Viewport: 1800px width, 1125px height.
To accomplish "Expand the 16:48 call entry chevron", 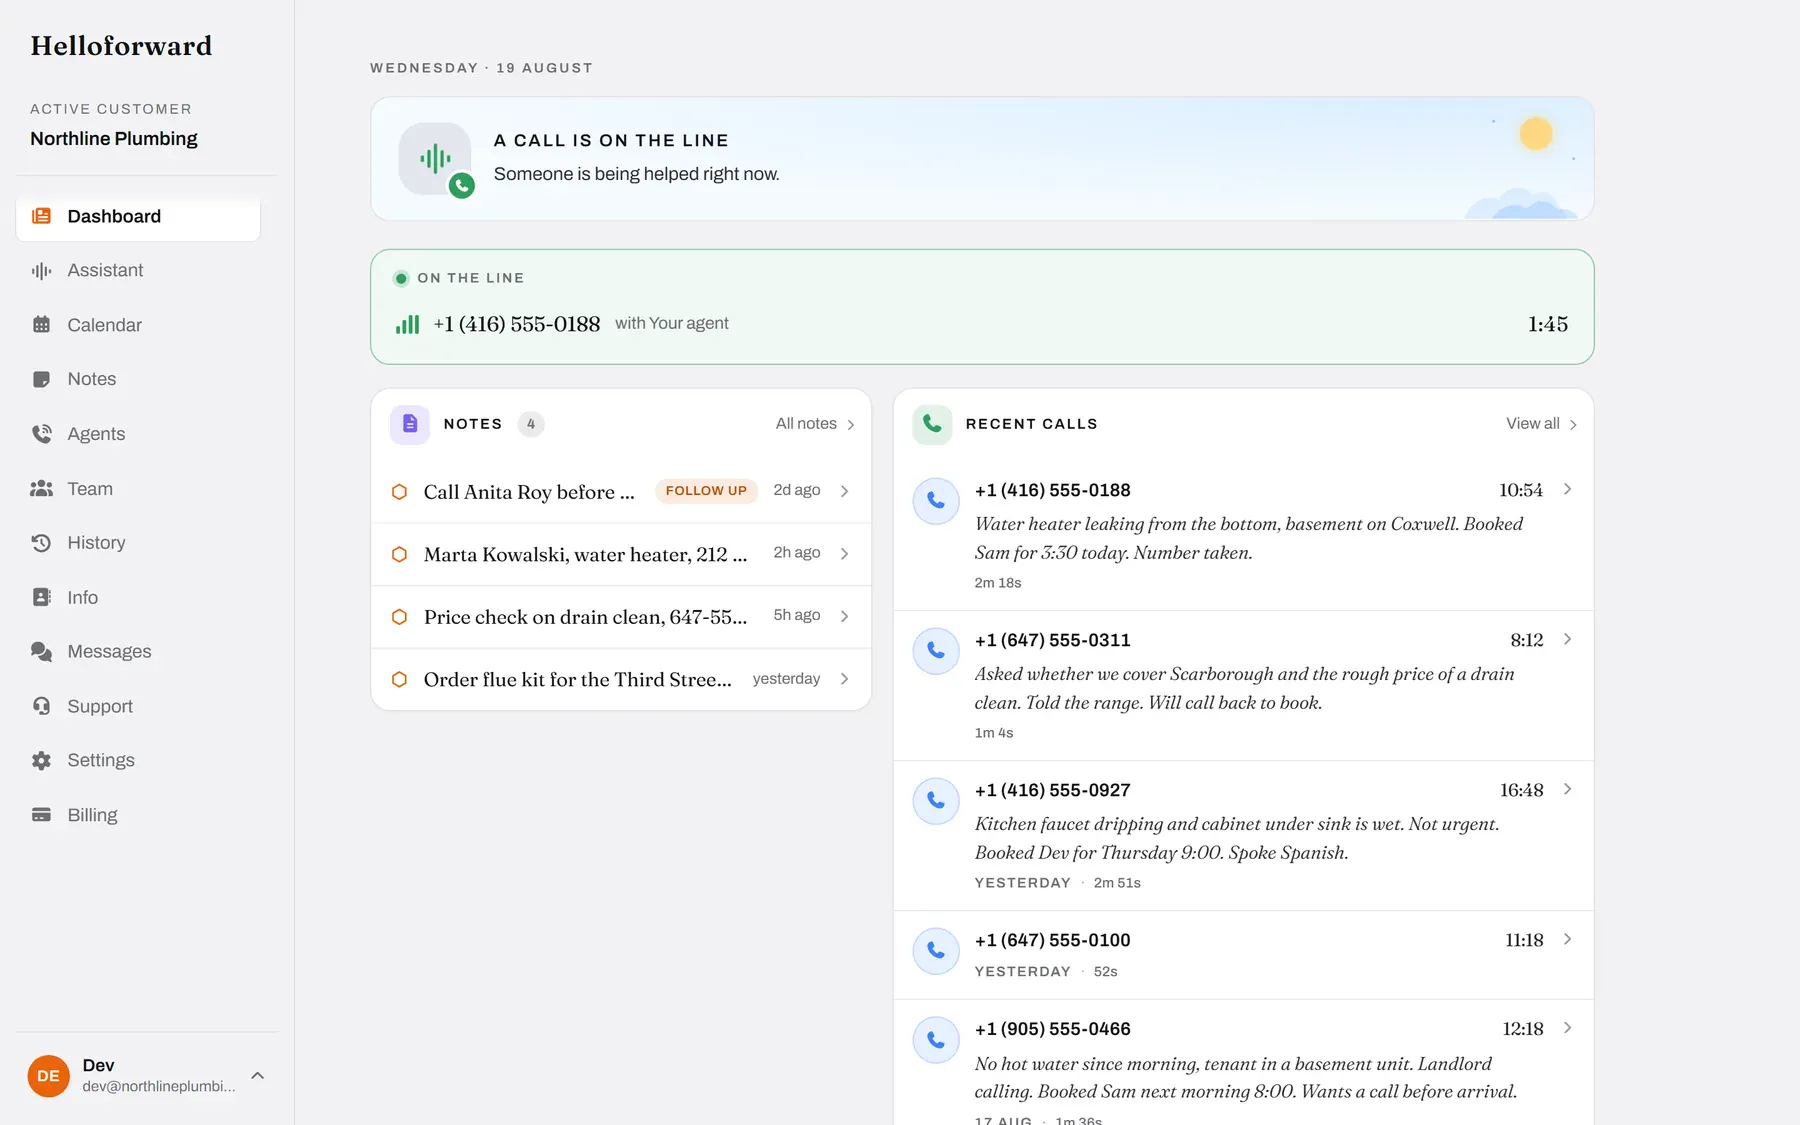I will 1567,789.
